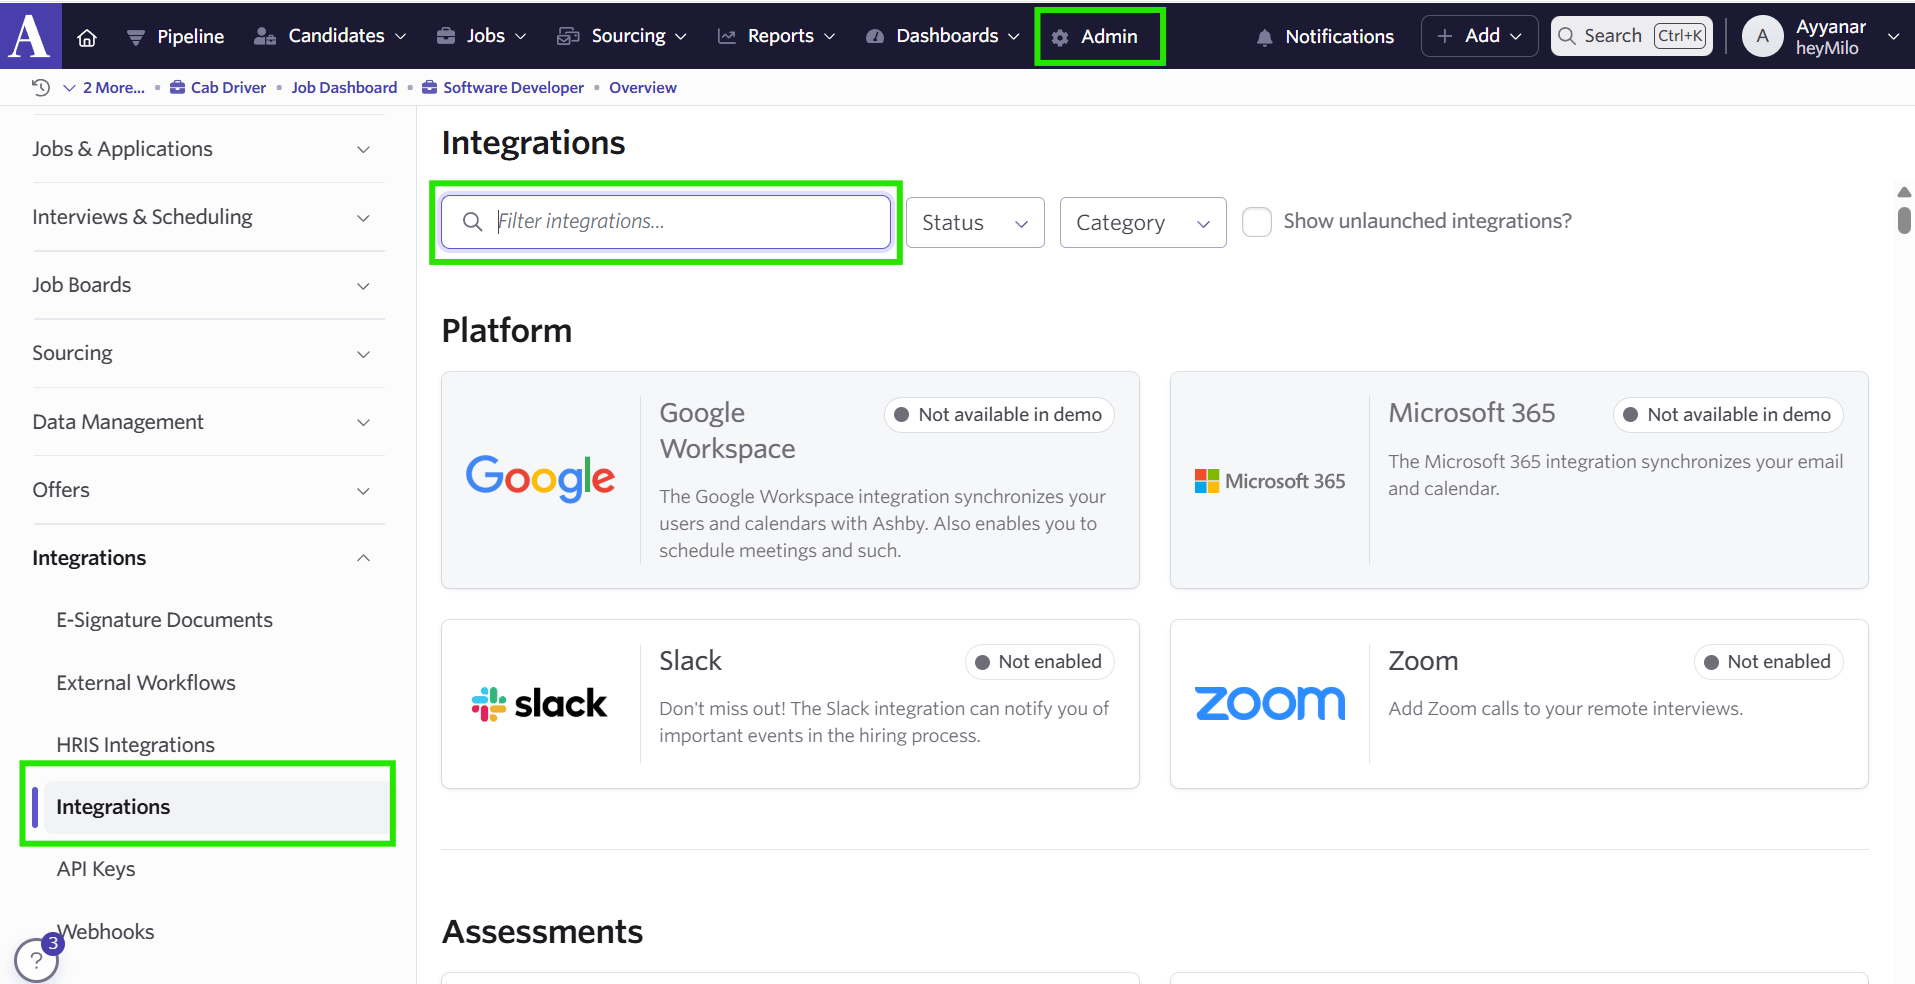Open the Status filter dropdown
This screenshot has width=1915, height=984.
(x=975, y=222)
